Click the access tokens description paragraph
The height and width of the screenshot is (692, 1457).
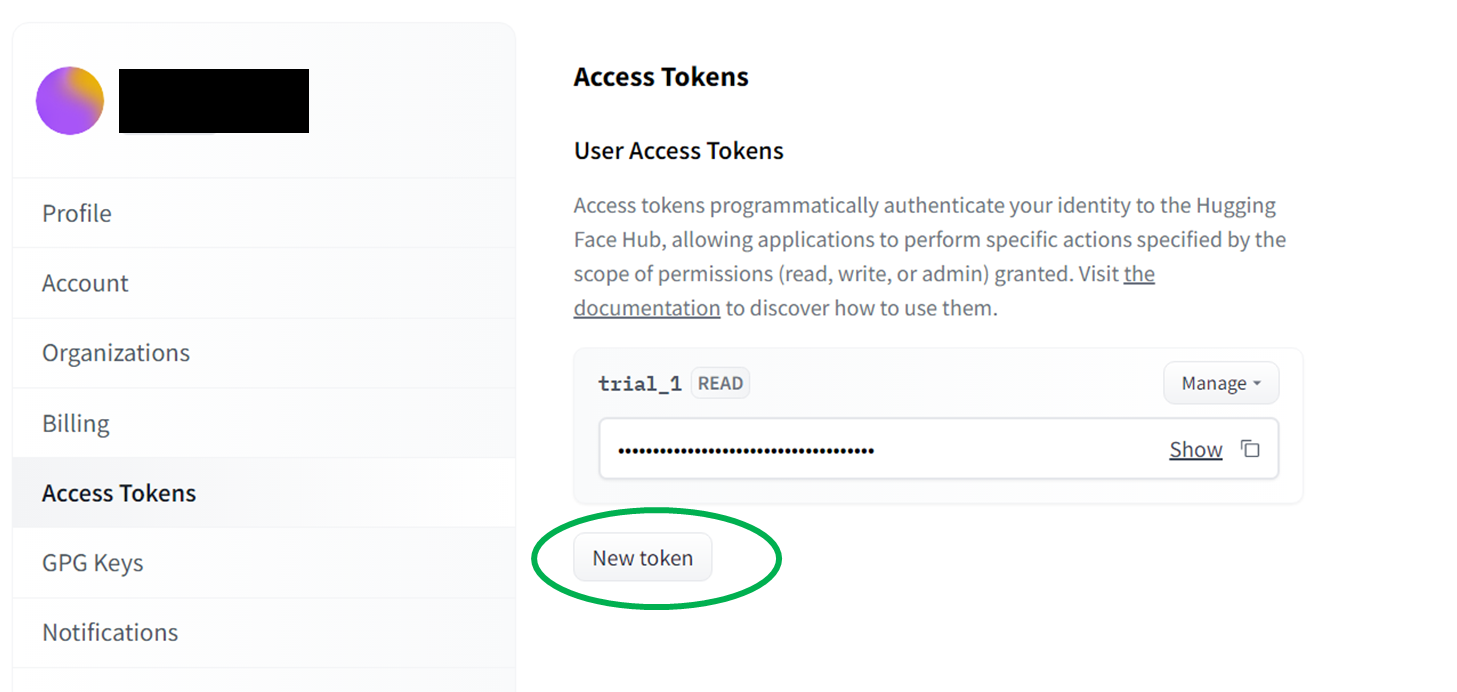pos(930,257)
